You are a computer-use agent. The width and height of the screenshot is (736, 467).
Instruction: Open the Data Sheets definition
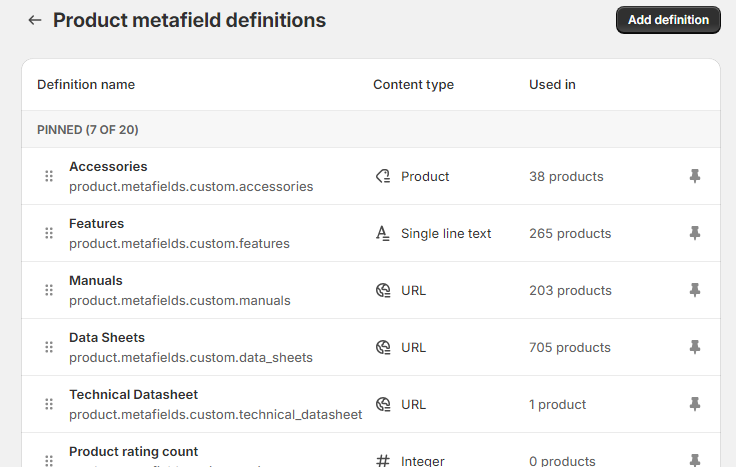click(x=107, y=338)
